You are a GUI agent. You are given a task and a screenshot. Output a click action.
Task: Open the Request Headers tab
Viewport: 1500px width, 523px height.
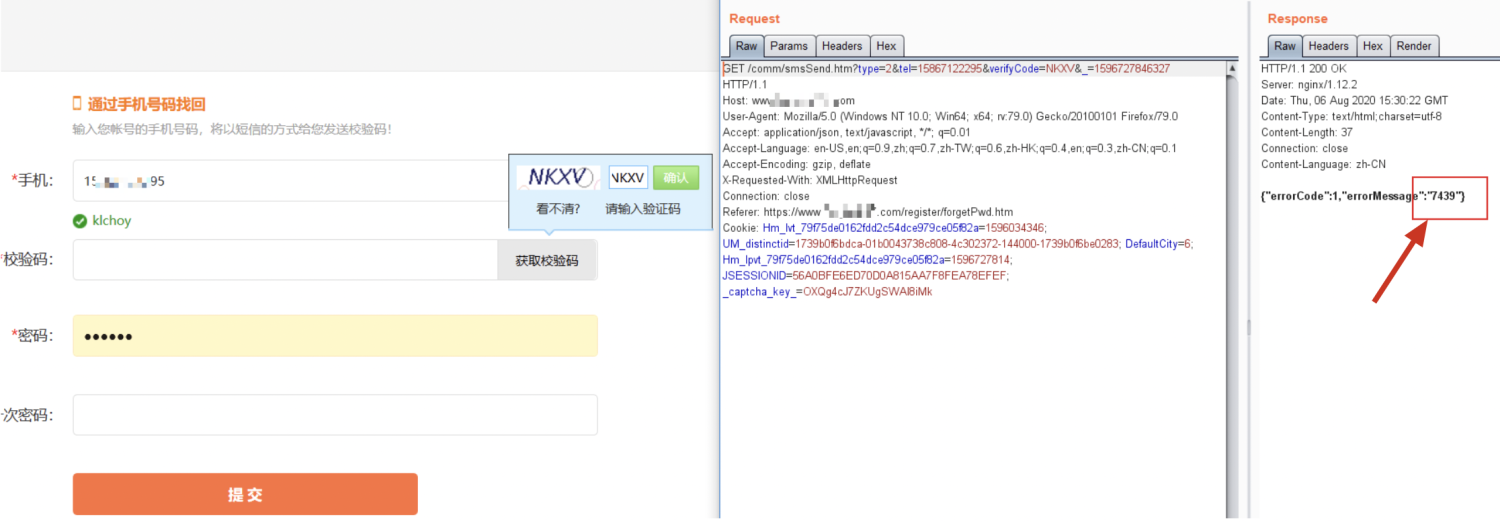click(842, 46)
